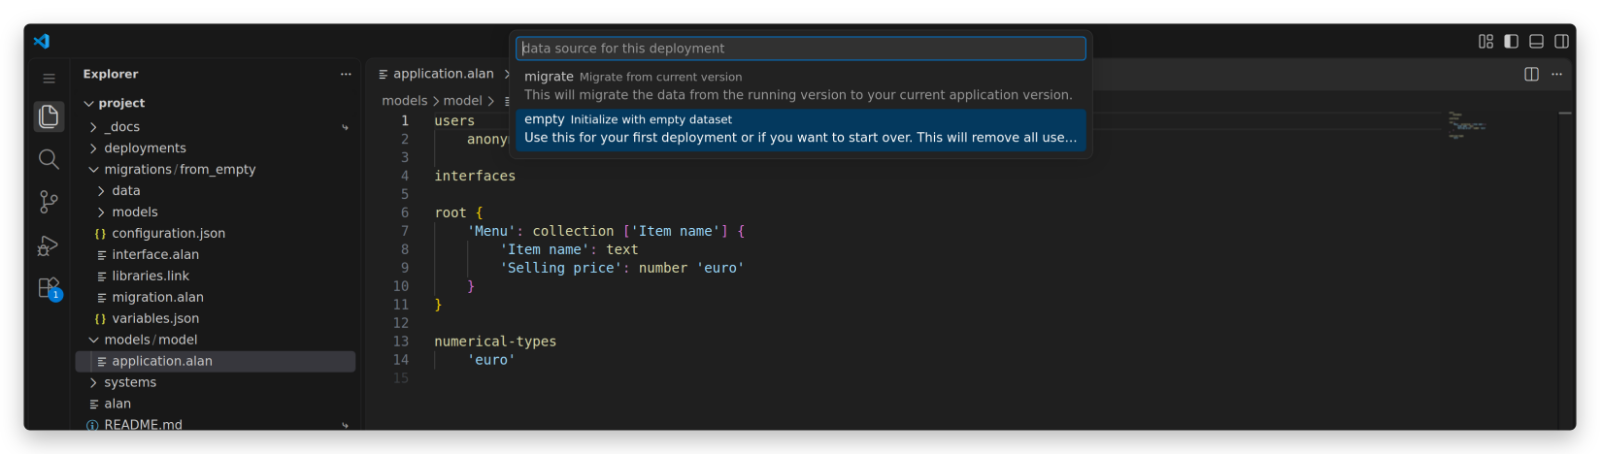Open Explorer Views and More Actions ellipsis
The height and width of the screenshot is (454, 1600).
point(345,74)
